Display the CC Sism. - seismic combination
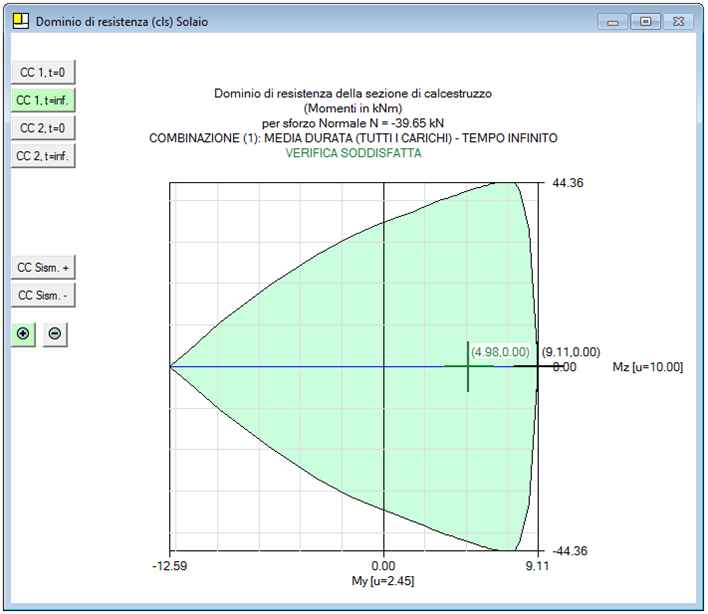This screenshot has width=708, height=614. coord(43,296)
